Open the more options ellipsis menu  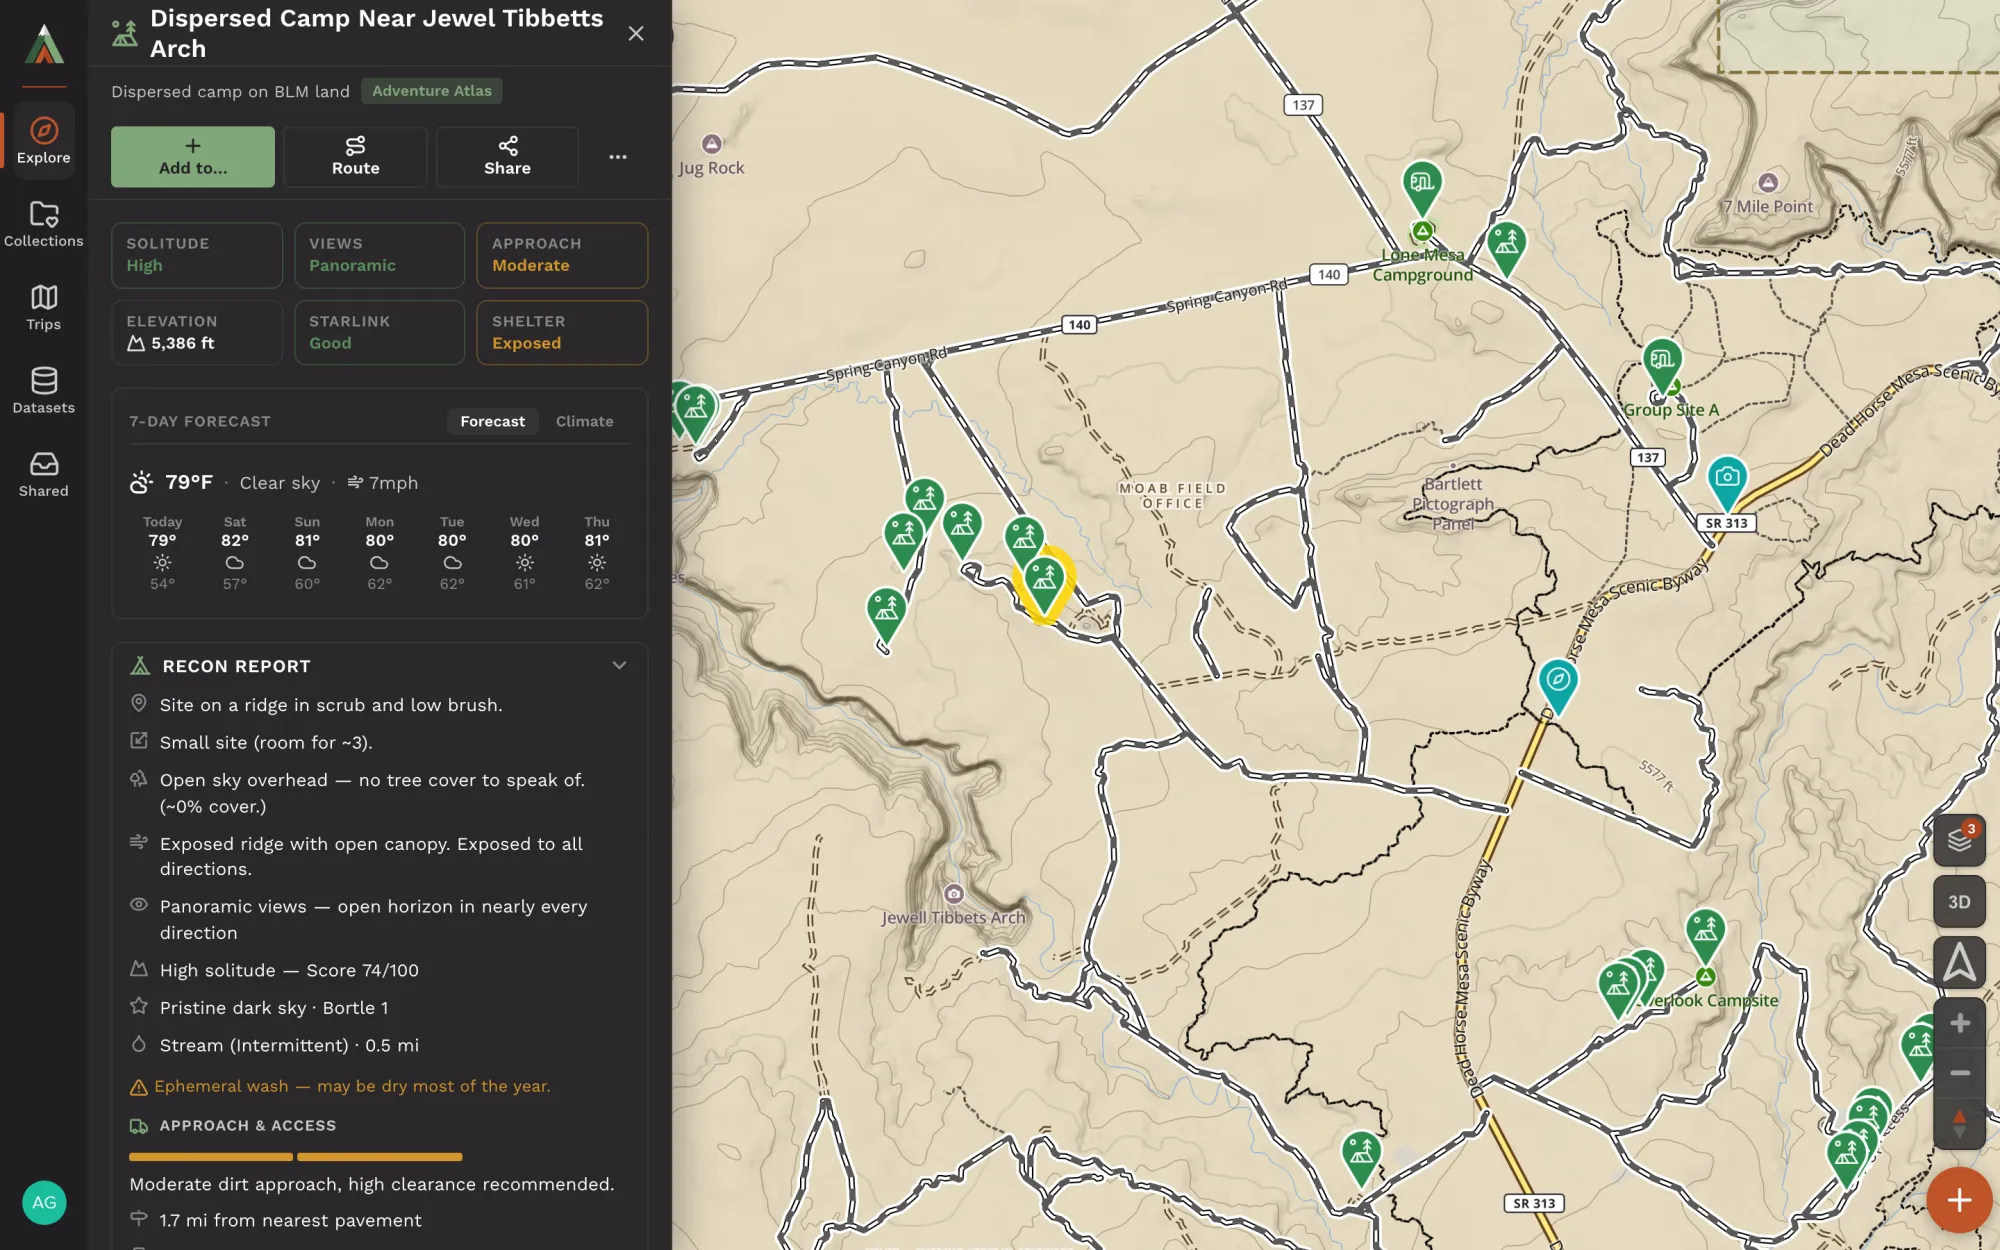[x=618, y=157]
